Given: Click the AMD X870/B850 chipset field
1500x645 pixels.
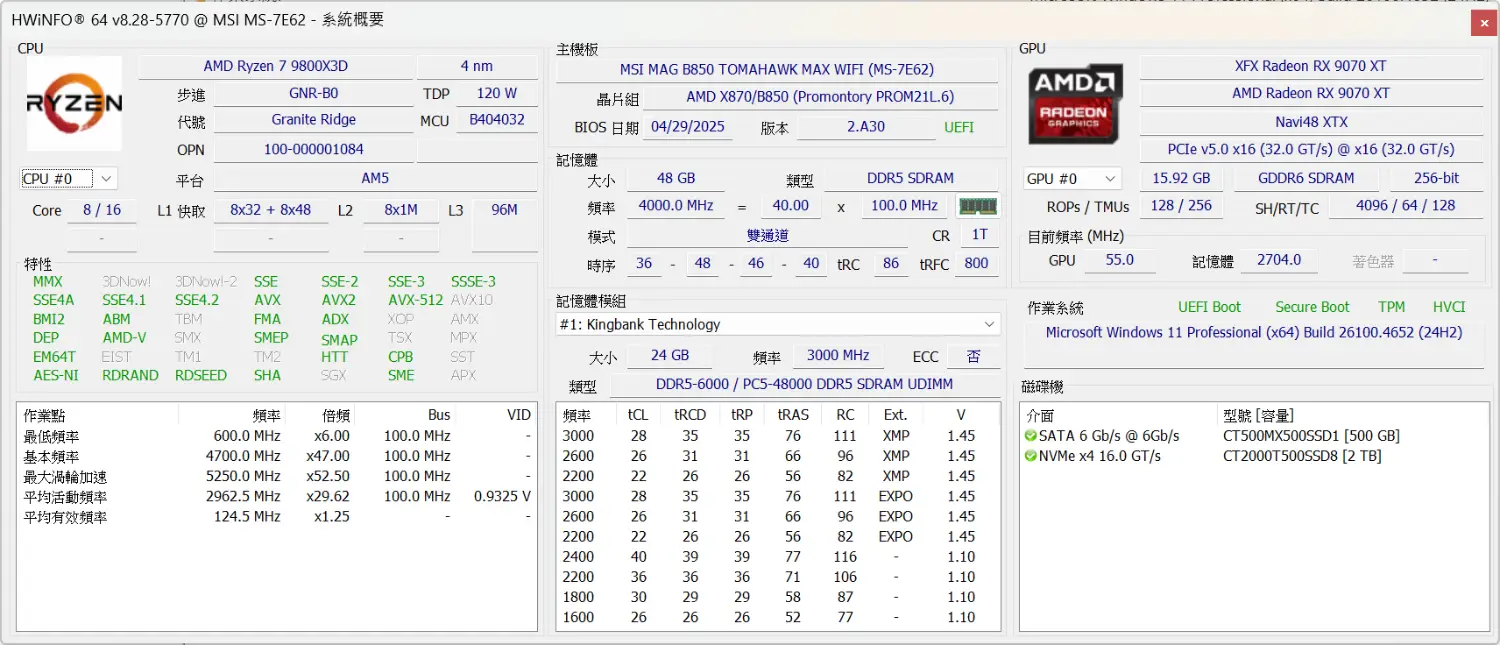Looking at the screenshot, I should click(x=820, y=97).
